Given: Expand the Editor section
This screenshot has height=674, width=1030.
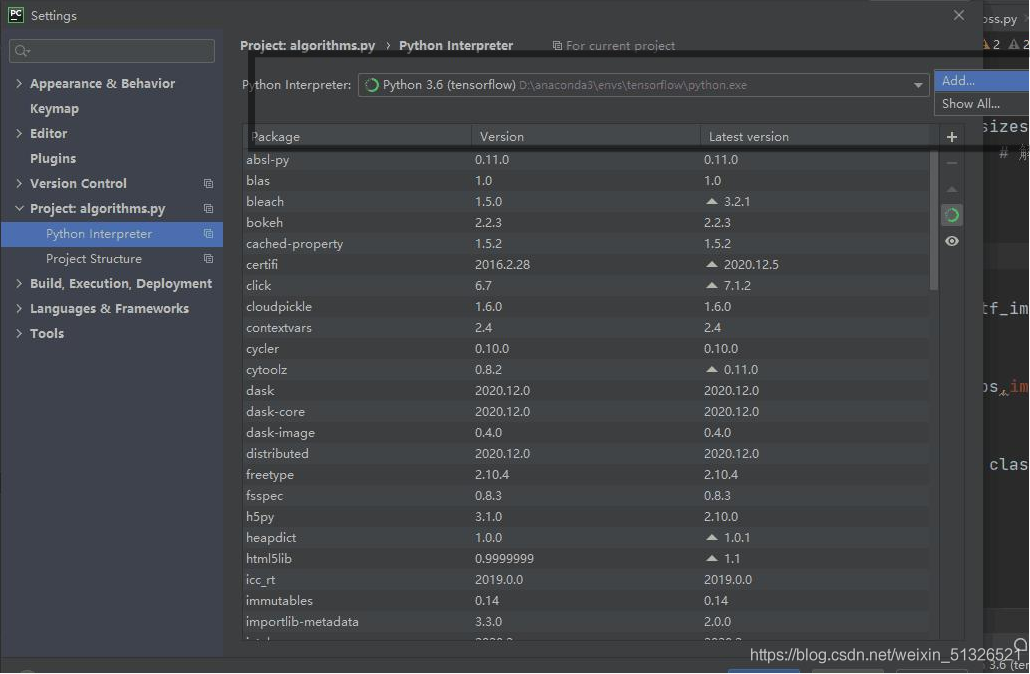Looking at the screenshot, I should point(18,133).
